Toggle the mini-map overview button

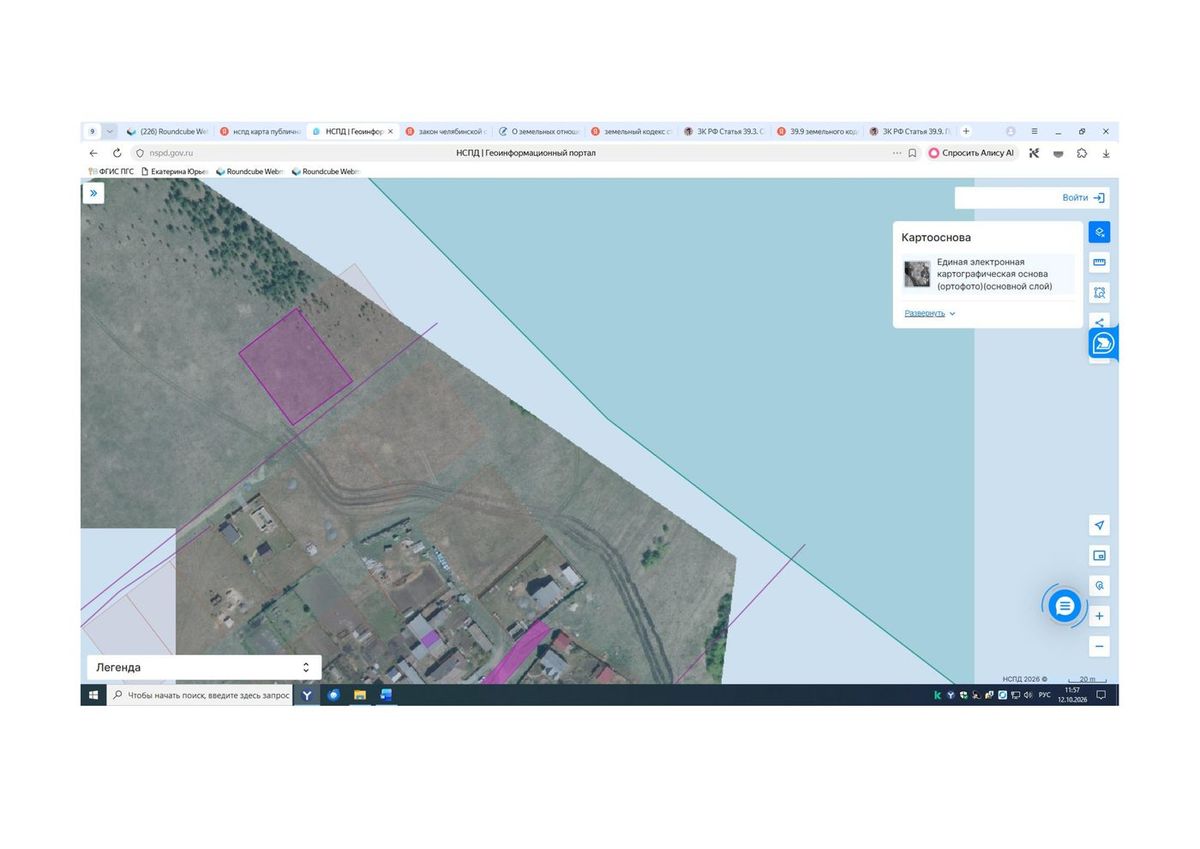tap(1099, 555)
